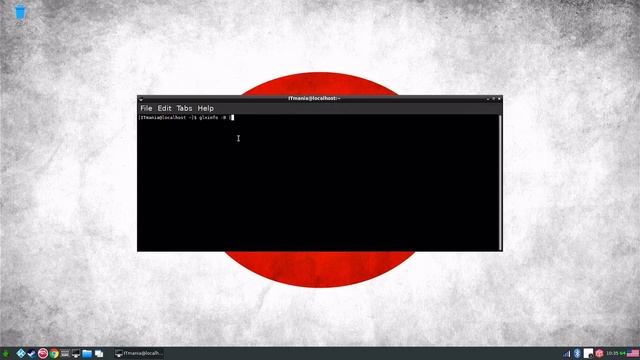Click the glxinfo command line in terminal
This screenshot has height=360, width=640.
pyautogui.click(x=186, y=118)
